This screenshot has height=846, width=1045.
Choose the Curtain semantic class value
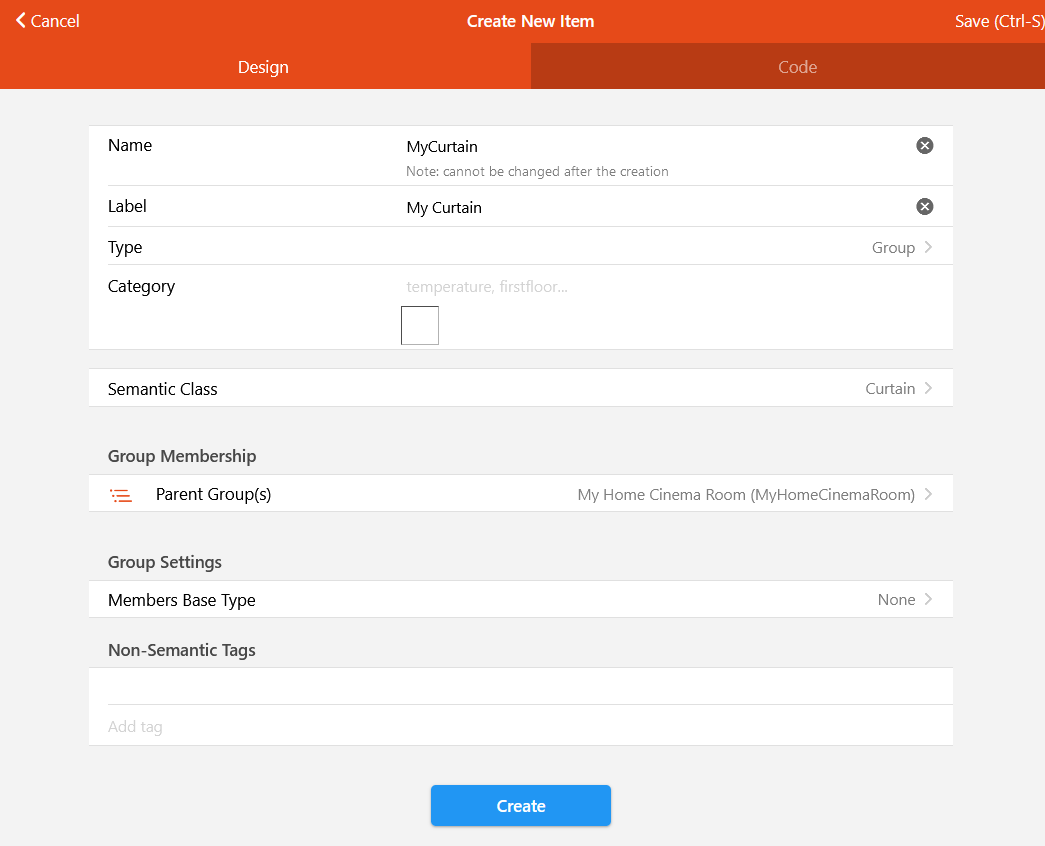[889, 389]
